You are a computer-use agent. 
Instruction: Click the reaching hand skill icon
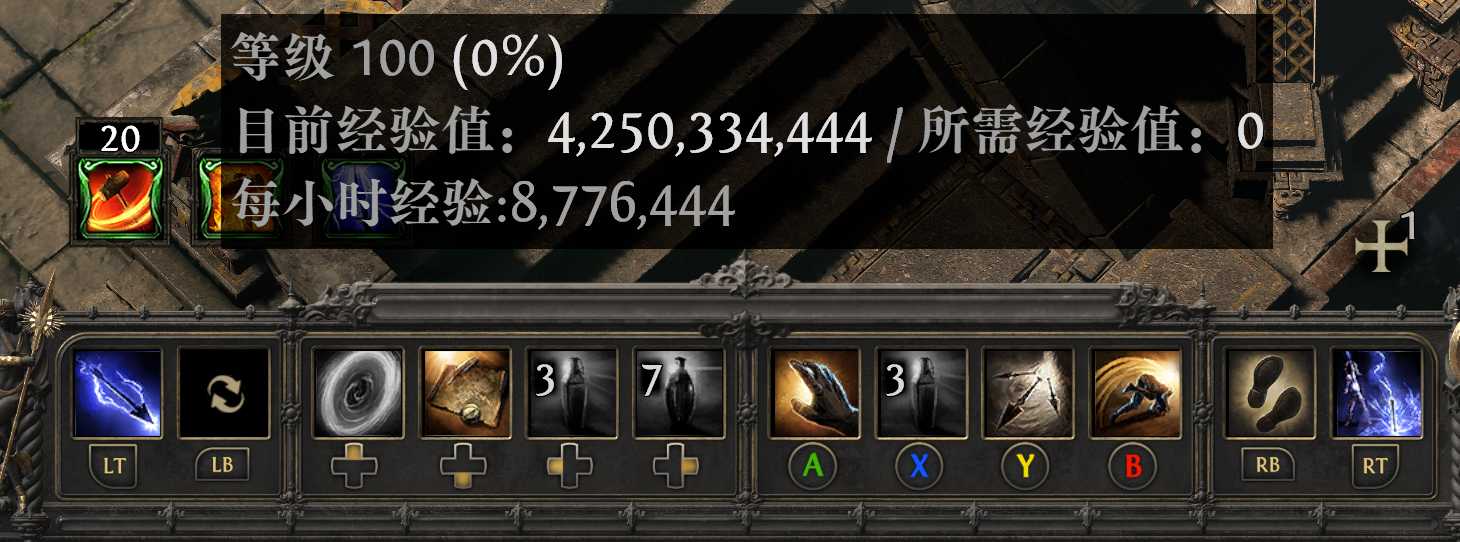click(814, 393)
